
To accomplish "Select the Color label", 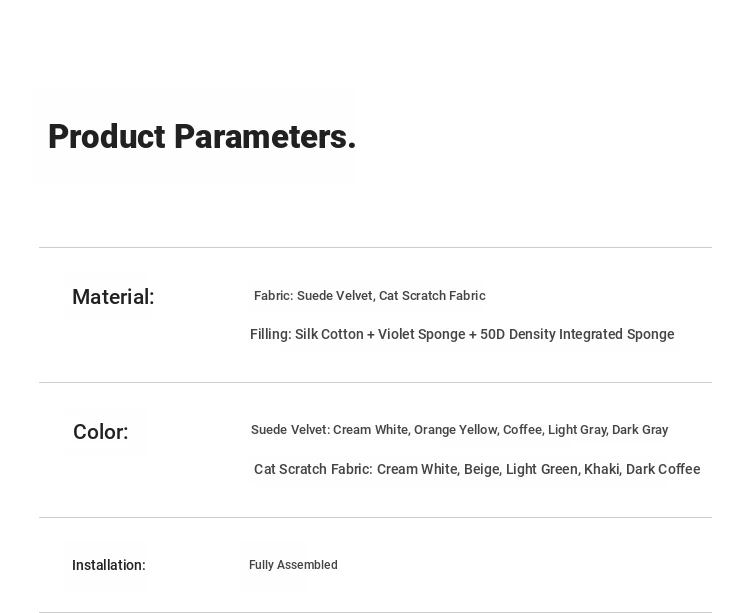I will point(101,432).
